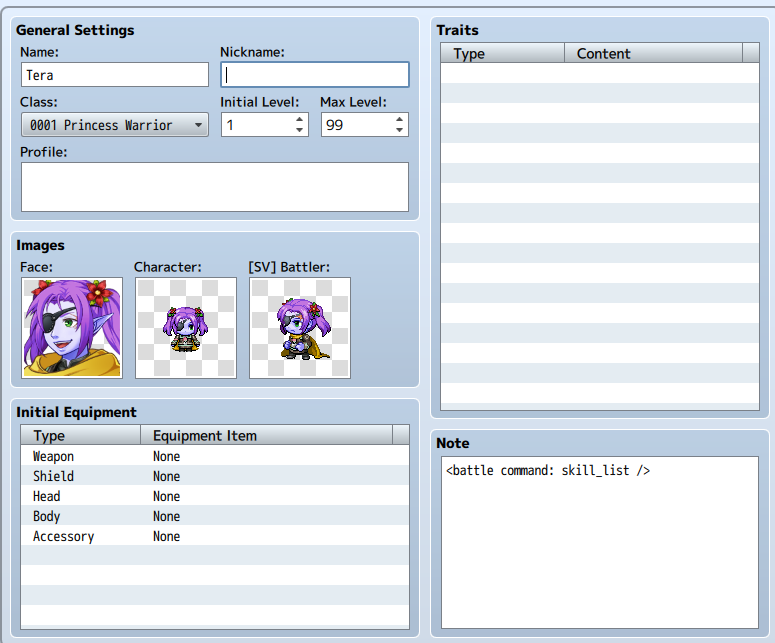Screen dimensions: 775x643
Task: Click None value for Body
Action: (x=167, y=516)
